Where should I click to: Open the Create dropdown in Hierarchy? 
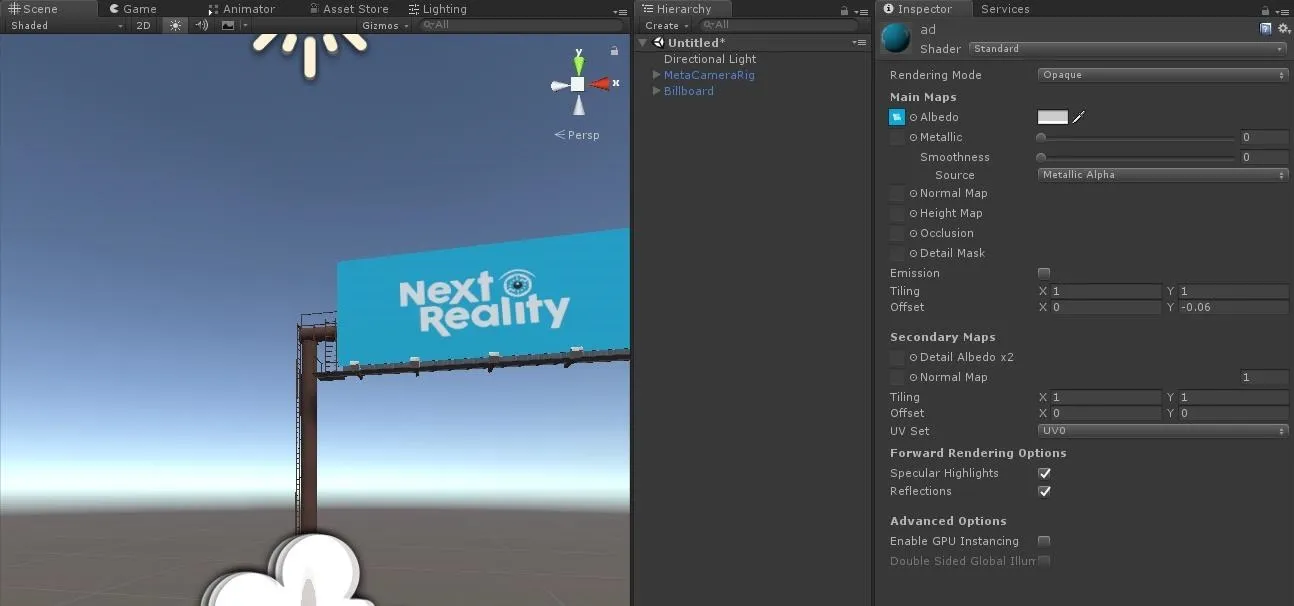[x=665, y=25]
